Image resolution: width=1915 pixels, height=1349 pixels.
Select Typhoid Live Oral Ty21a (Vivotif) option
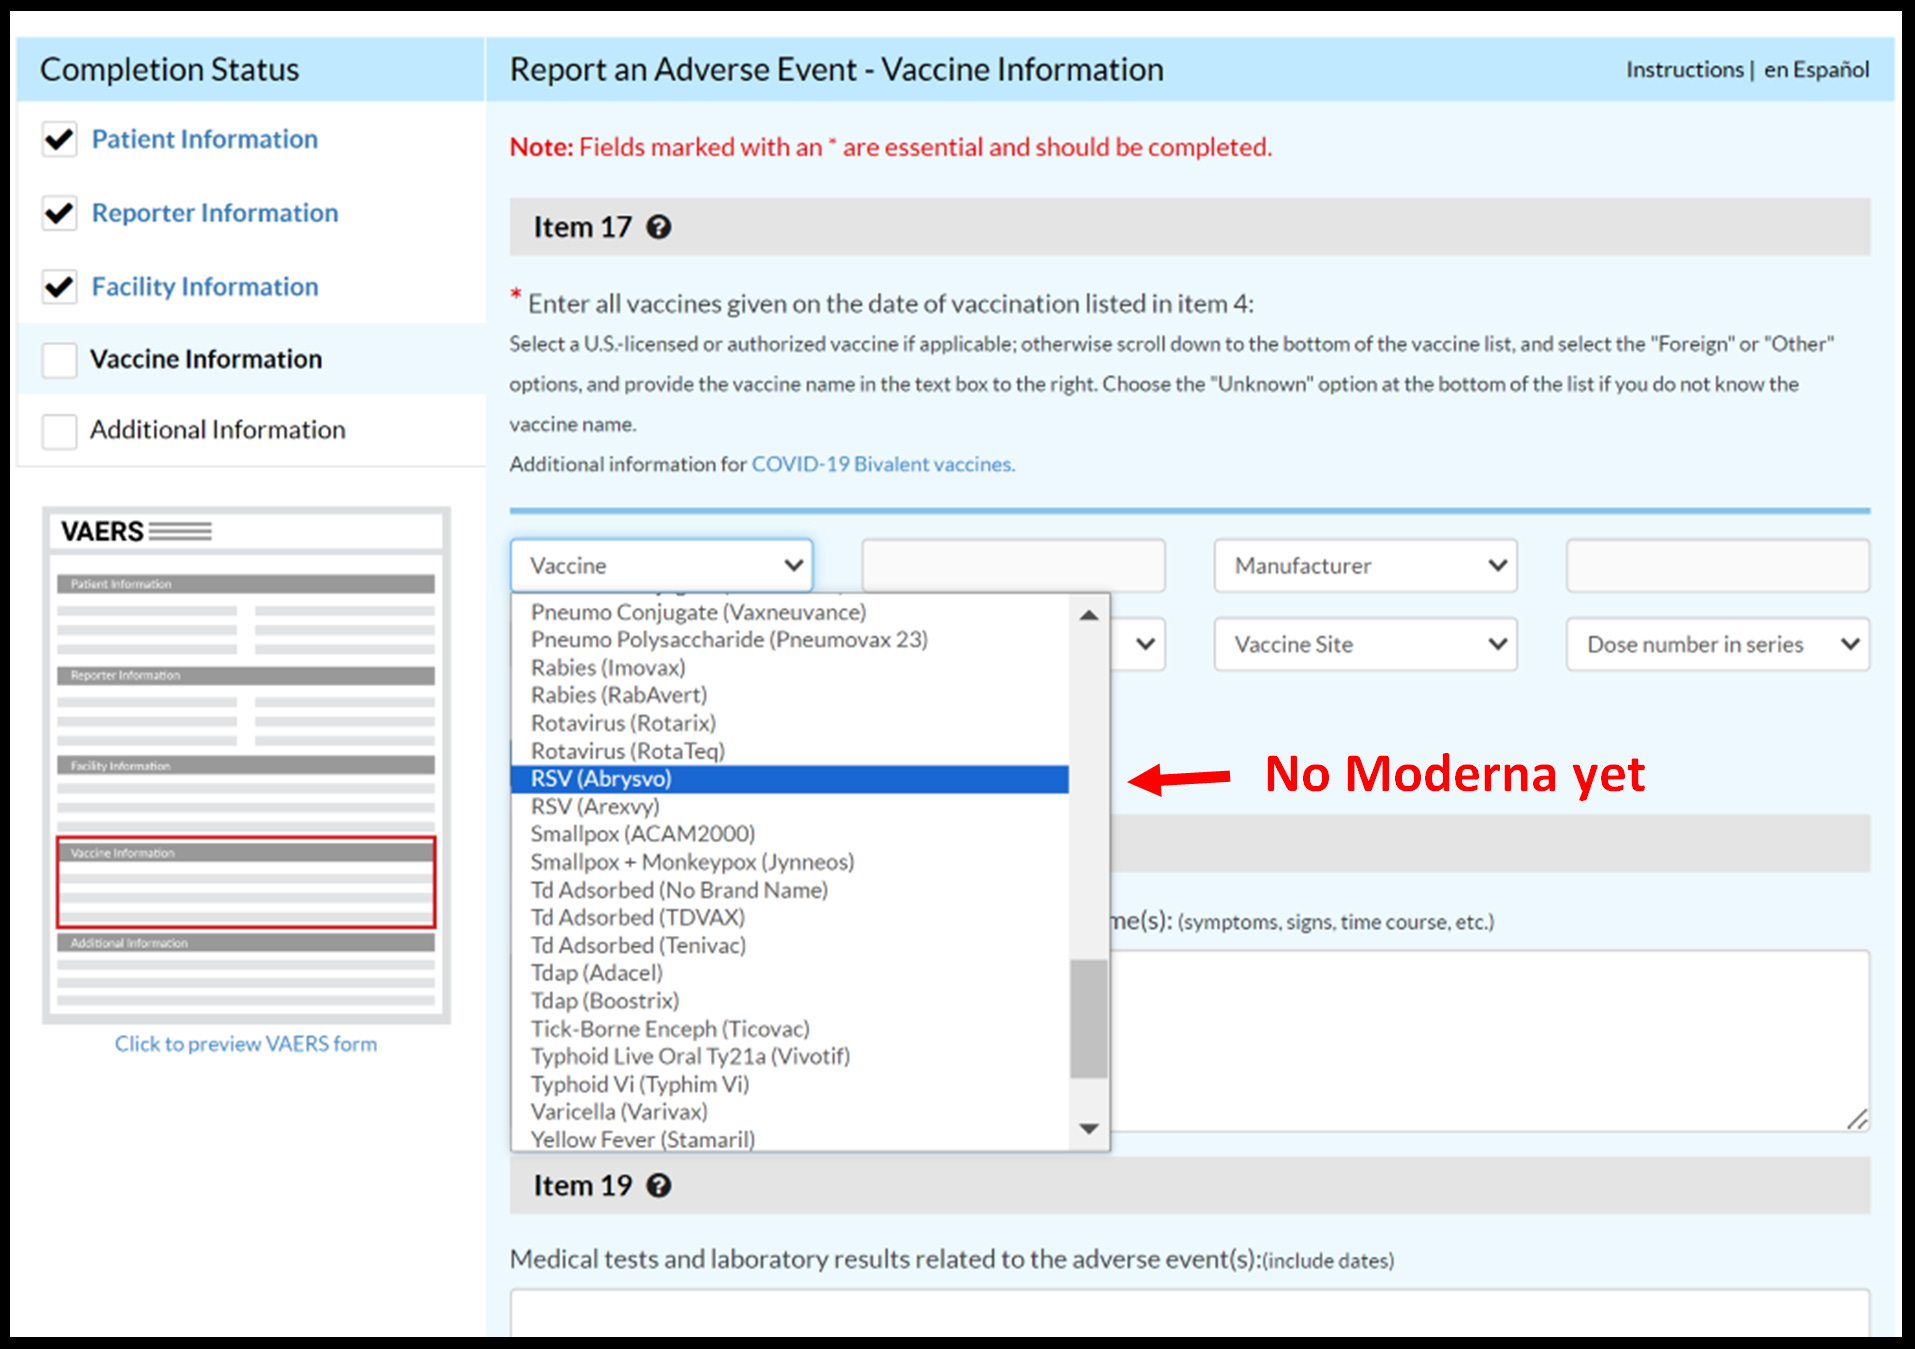click(789, 1056)
